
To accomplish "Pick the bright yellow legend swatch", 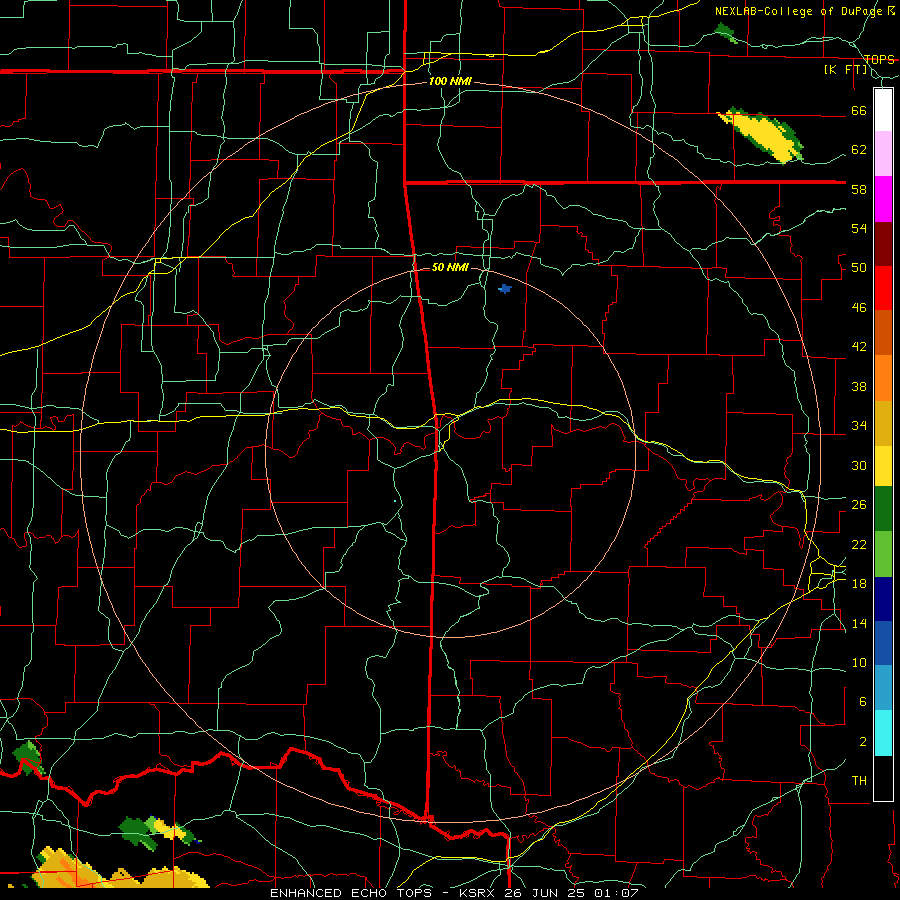I will pyautogui.click(x=883, y=465).
